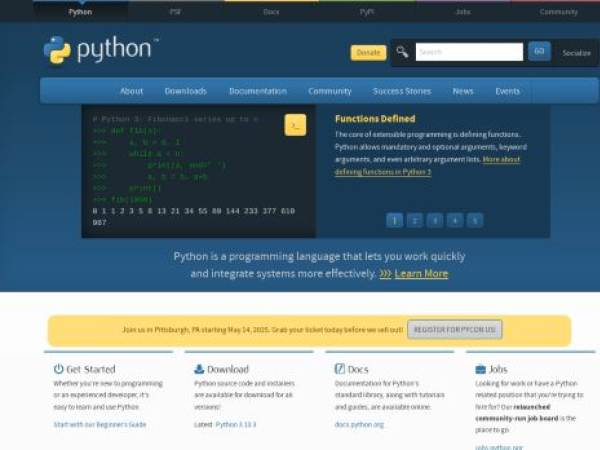Select slide 5 in the carousel
Viewport: 600px width, 450px height.
[475, 220]
